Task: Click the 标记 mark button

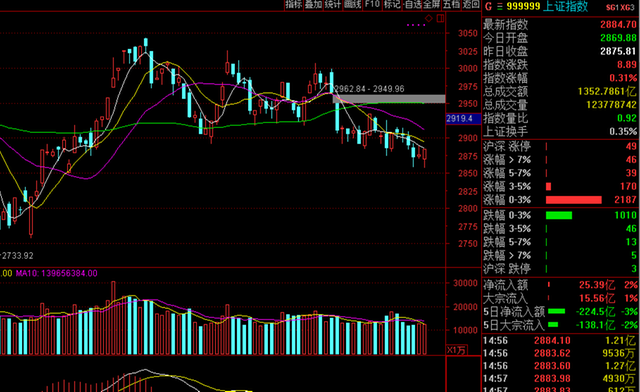Action: tap(392, 4)
